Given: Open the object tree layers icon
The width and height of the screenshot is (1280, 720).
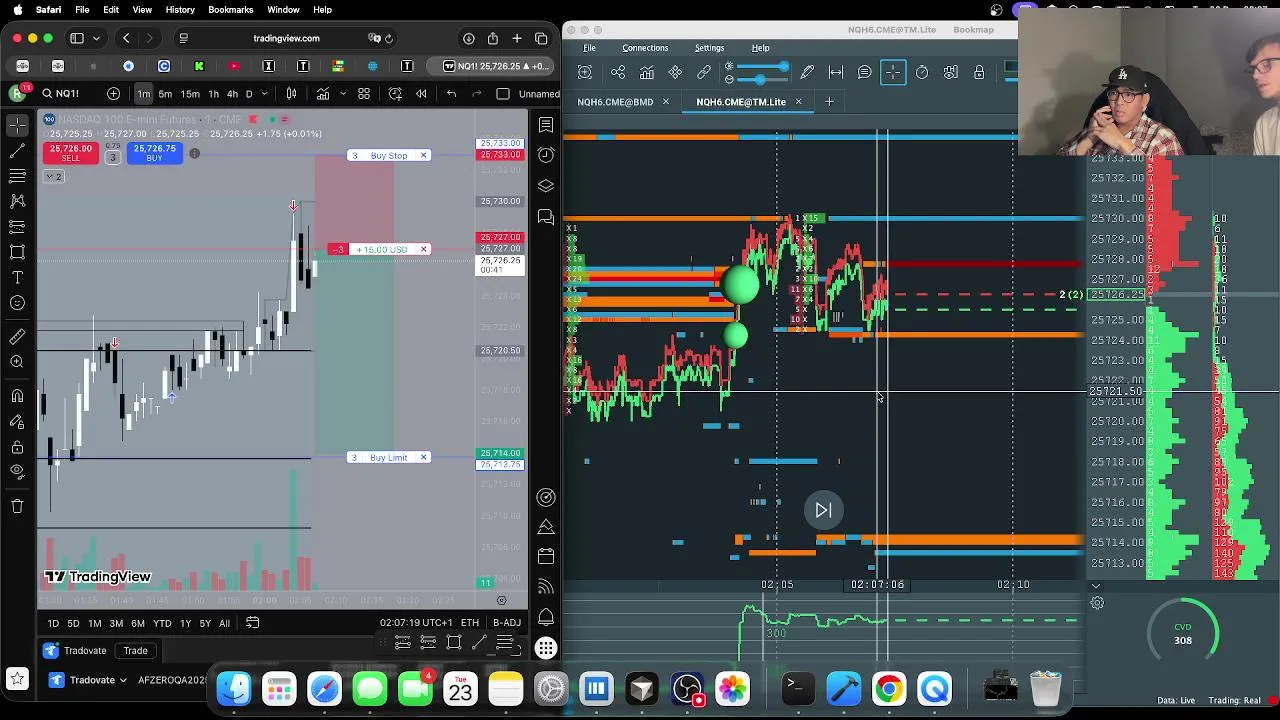Looking at the screenshot, I should tap(546, 186).
